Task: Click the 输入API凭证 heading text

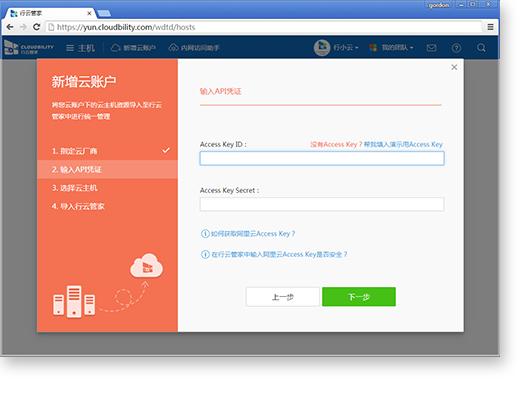Action: coord(221,91)
